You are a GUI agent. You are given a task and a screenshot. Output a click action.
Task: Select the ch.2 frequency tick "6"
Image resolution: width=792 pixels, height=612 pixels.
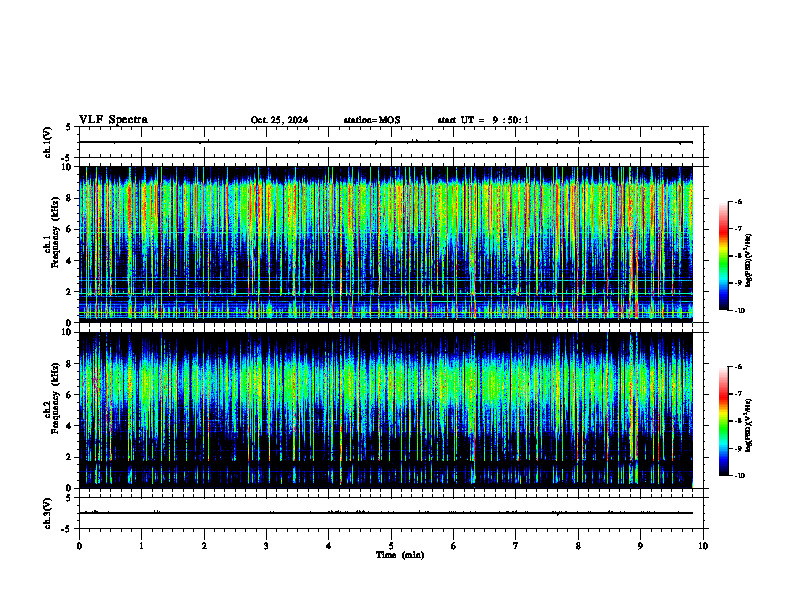(x=71, y=395)
